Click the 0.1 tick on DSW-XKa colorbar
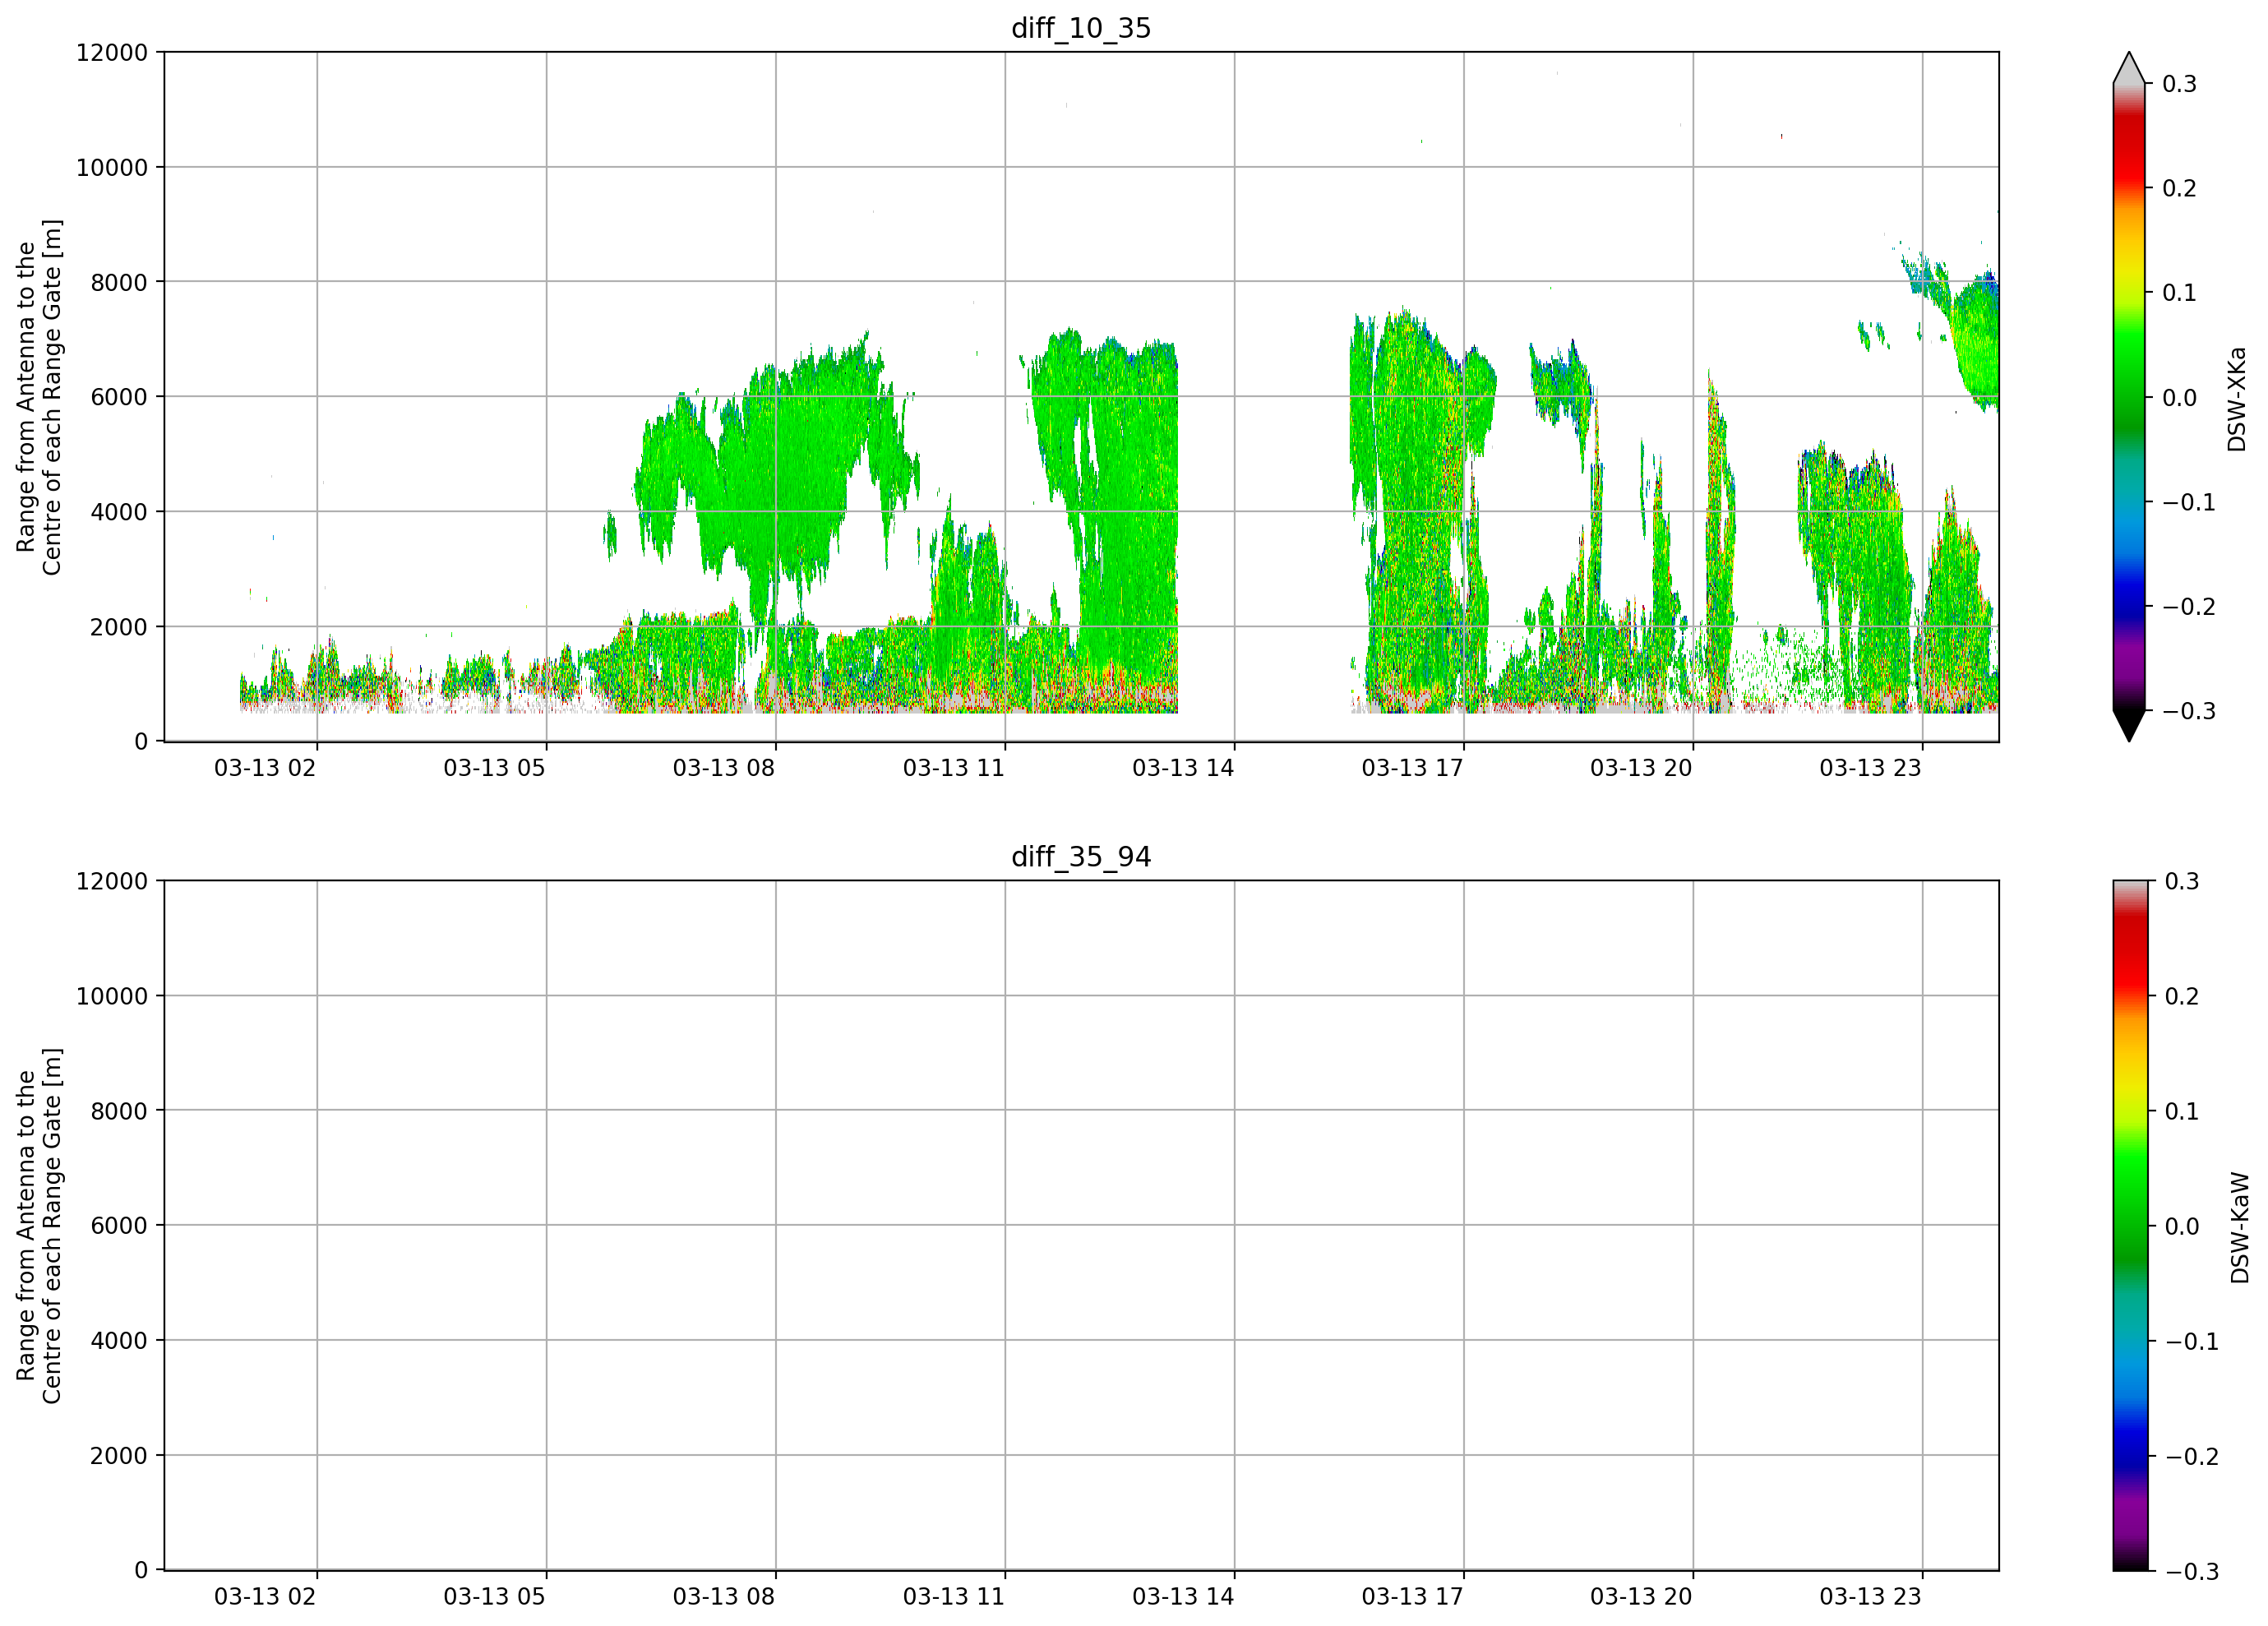The height and width of the screenshot is (1626, 2268). pos(2179,293)
